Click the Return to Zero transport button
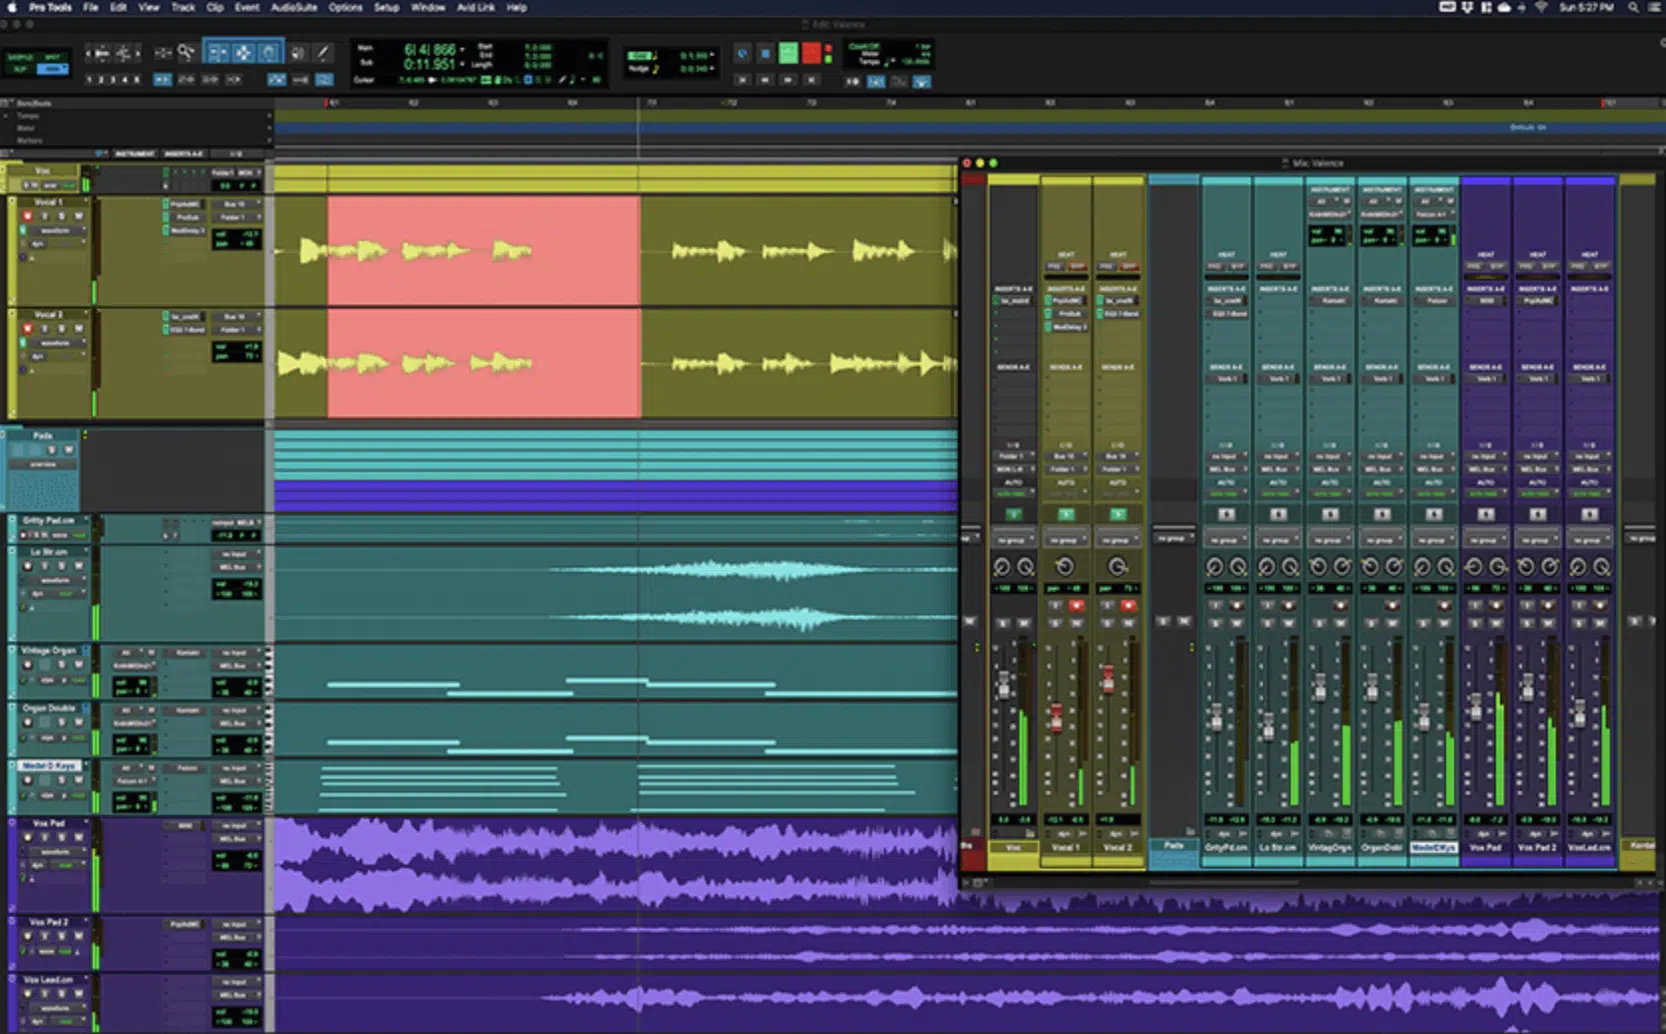The image size is (1666, 1034). coord(743,80)
